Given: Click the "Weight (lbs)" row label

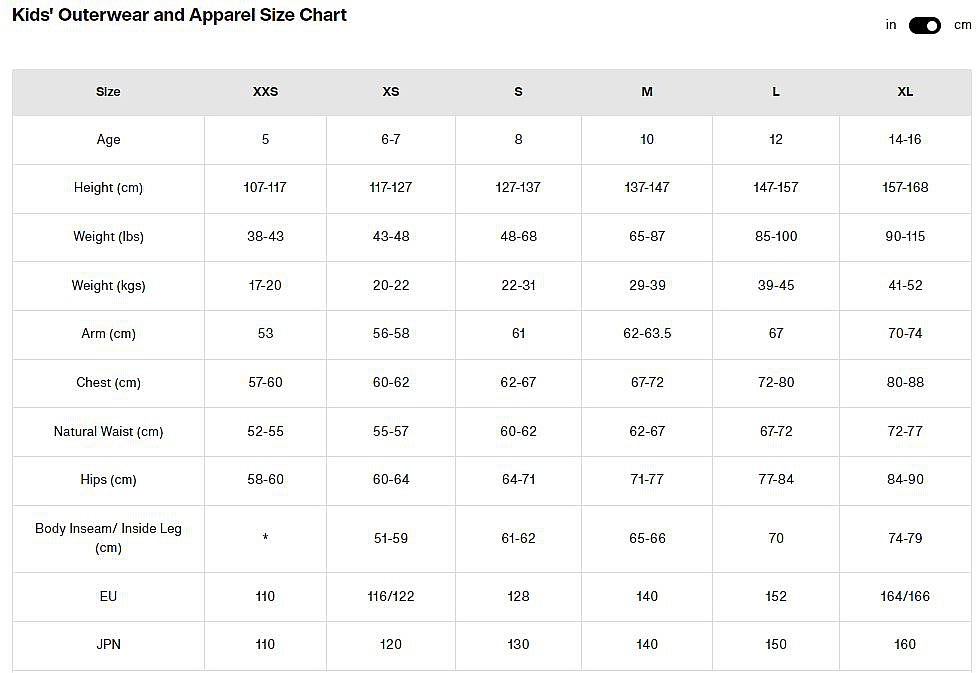Looking at the screenshot, I should pyautogui.click(x=108, y=237).
